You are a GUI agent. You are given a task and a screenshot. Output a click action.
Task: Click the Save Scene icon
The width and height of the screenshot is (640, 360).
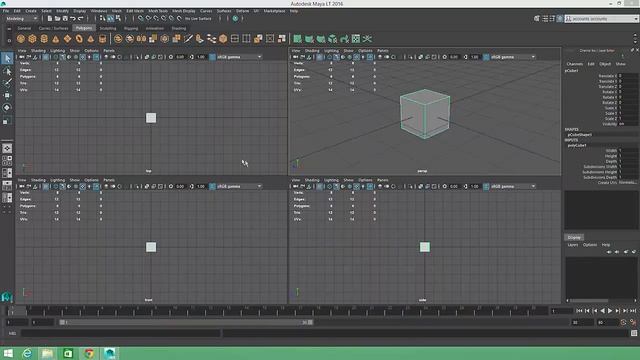[65, 18]
